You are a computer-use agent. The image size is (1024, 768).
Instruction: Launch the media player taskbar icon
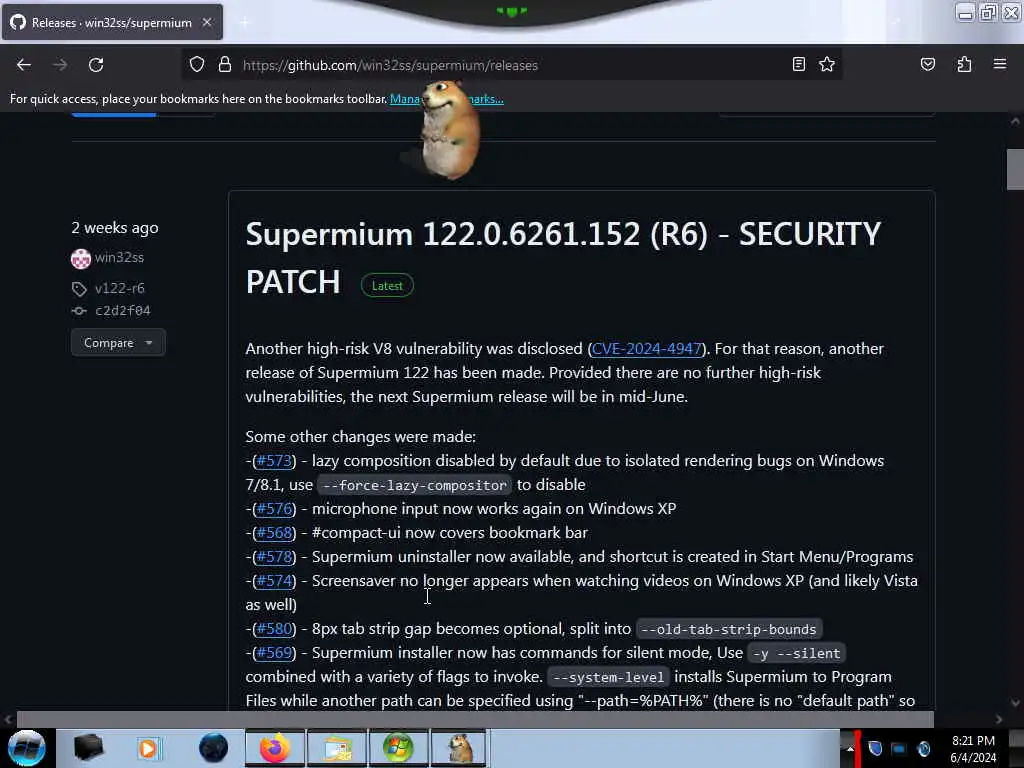click(x=148, y=748)
